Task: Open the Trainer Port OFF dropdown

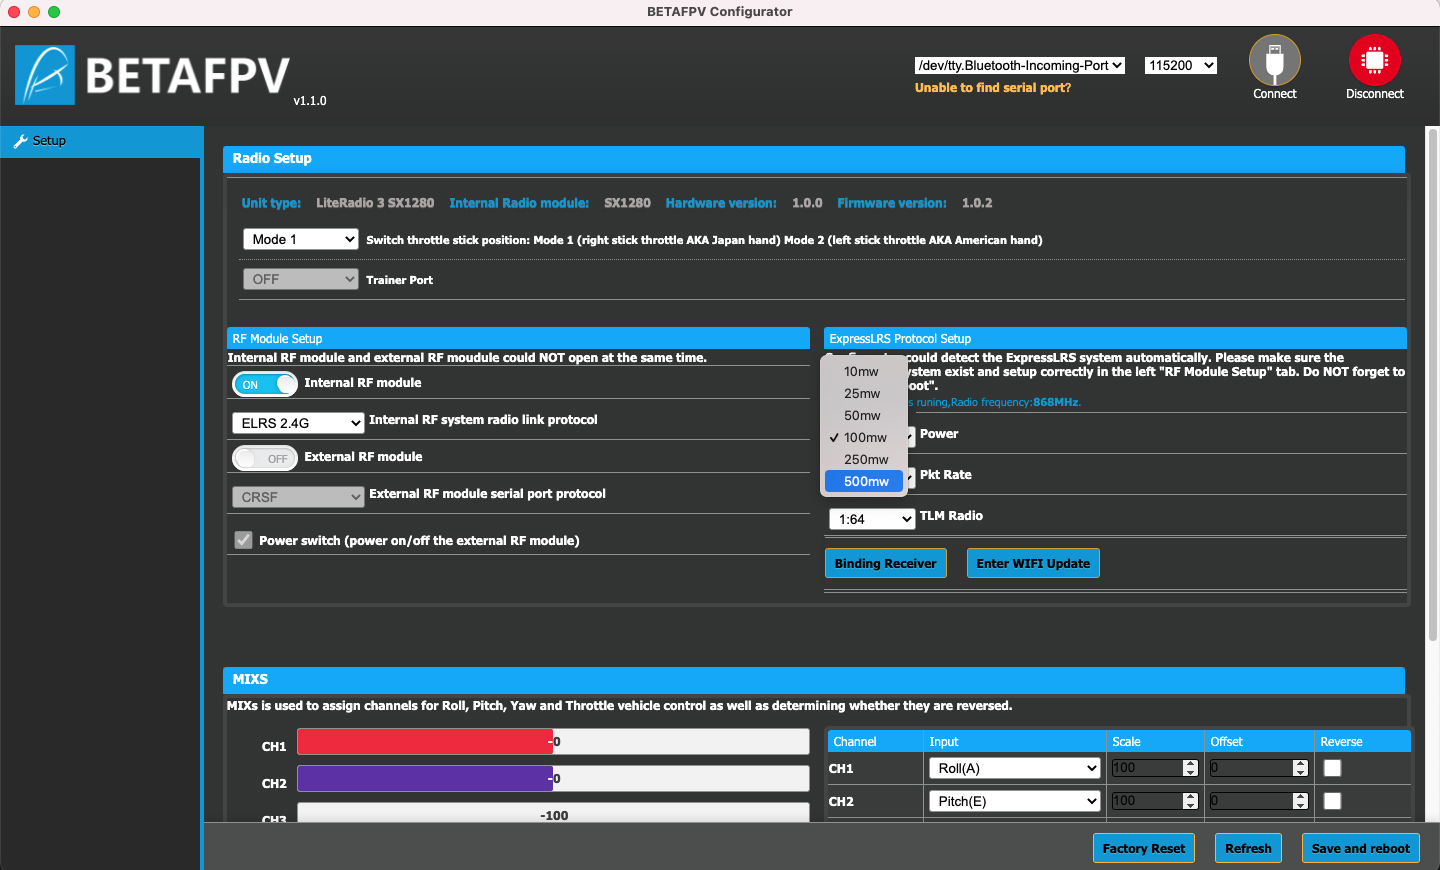Action: point(300,279)
